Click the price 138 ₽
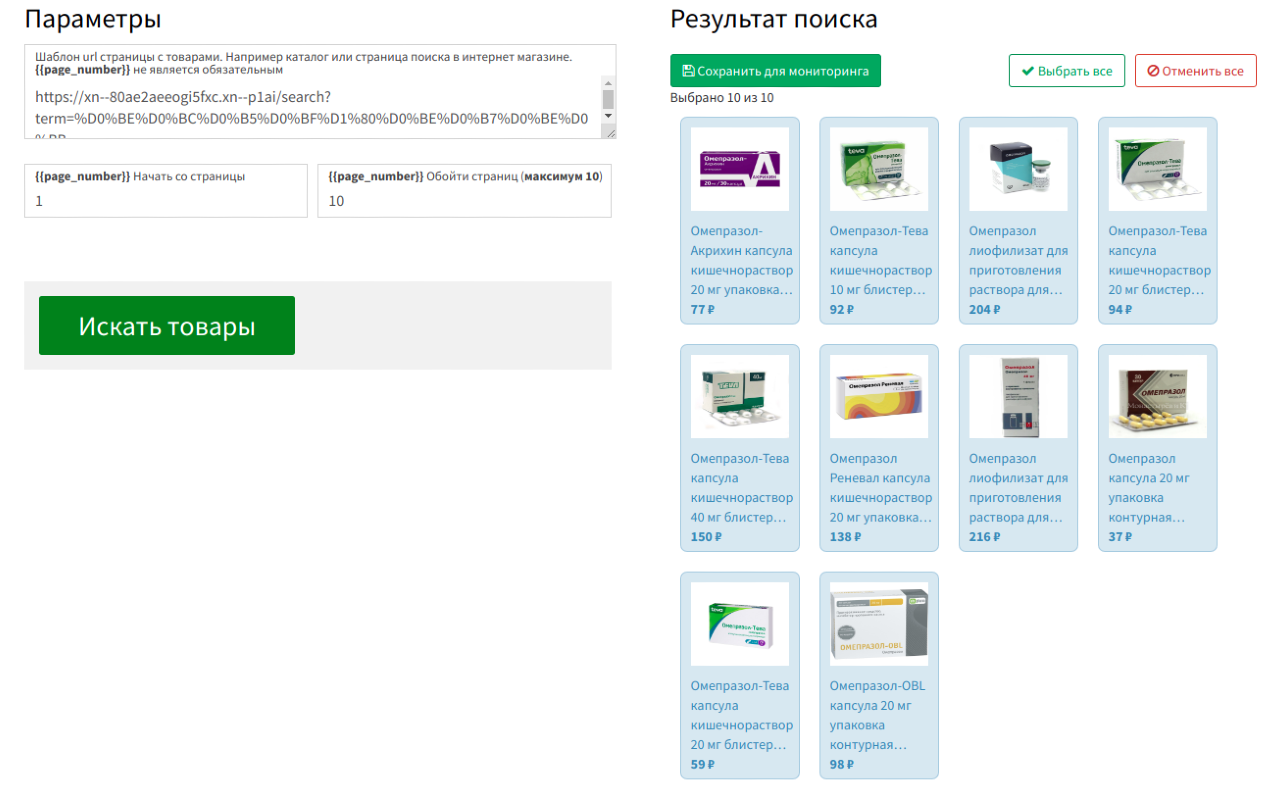The width and height of the screenshot is (1280, 800). [846, 537]
